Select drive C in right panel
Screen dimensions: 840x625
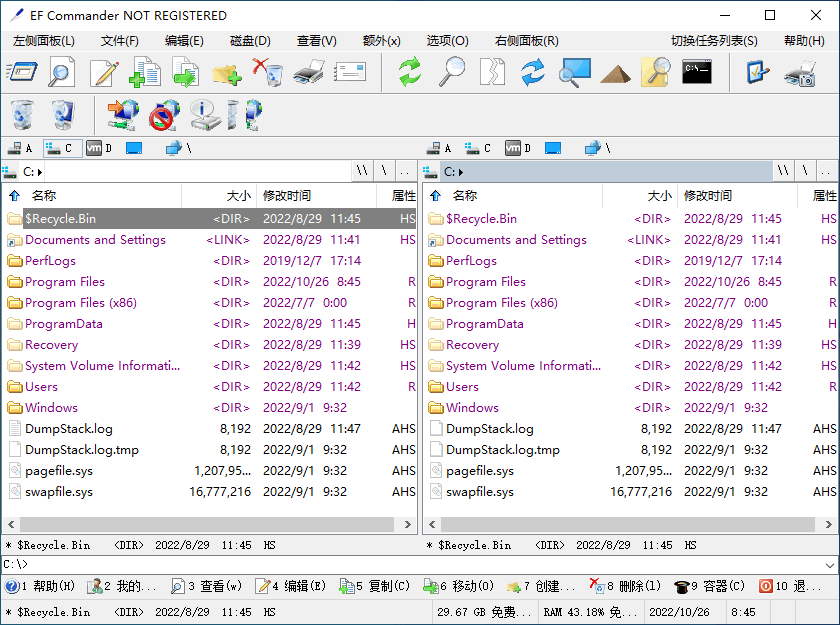pyautogui.click(x=478, y=148)
